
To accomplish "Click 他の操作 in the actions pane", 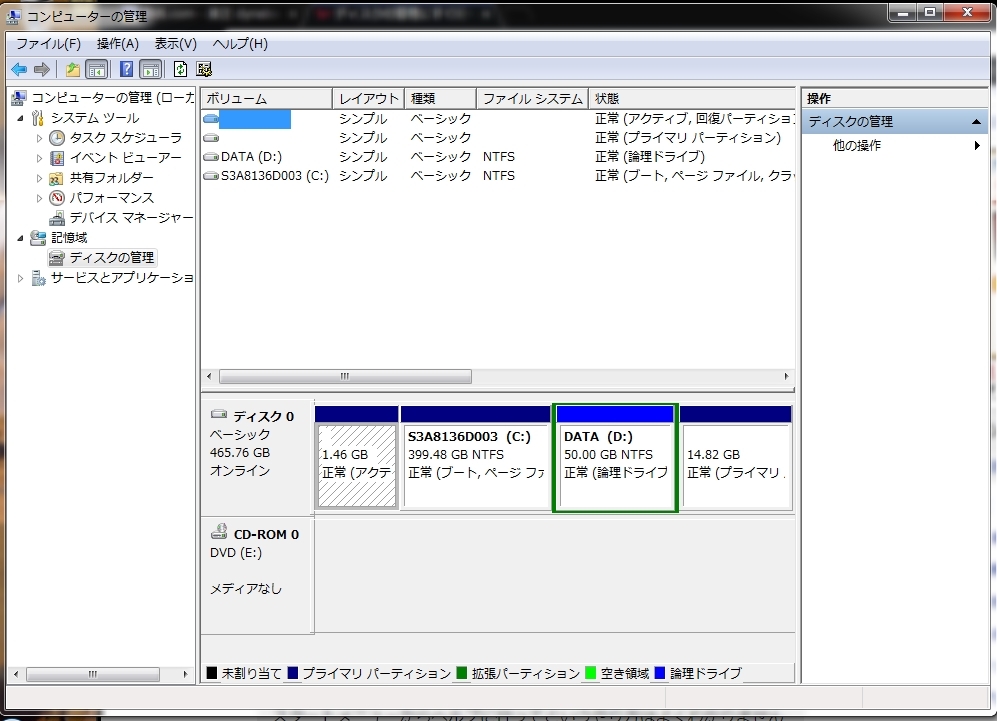I will [x=857, y=146].
